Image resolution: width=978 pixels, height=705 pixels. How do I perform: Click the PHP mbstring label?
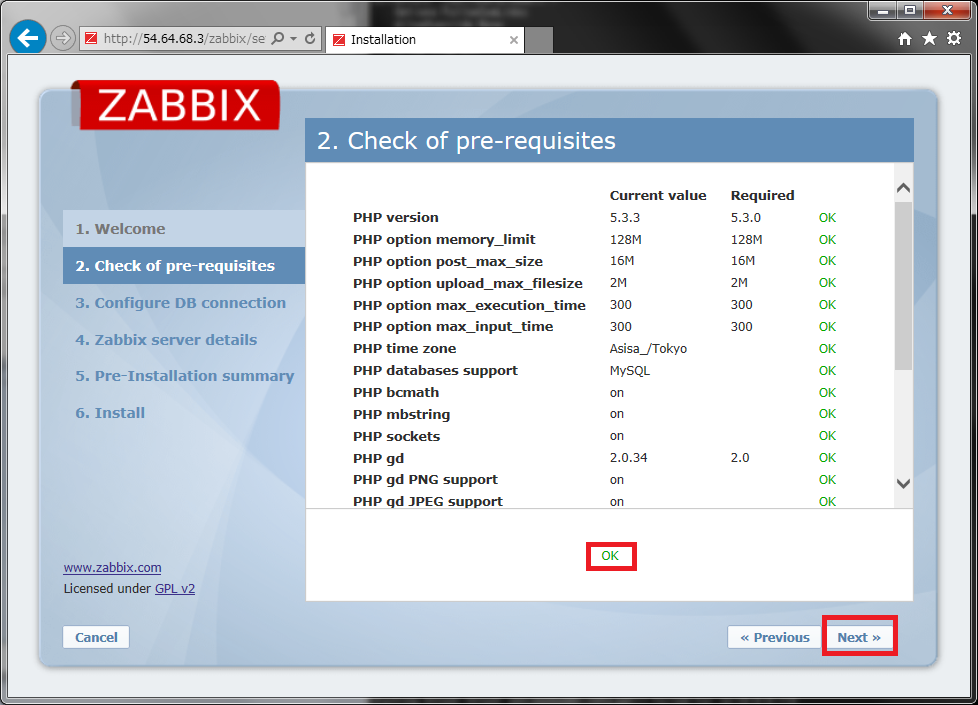[401, 414]
